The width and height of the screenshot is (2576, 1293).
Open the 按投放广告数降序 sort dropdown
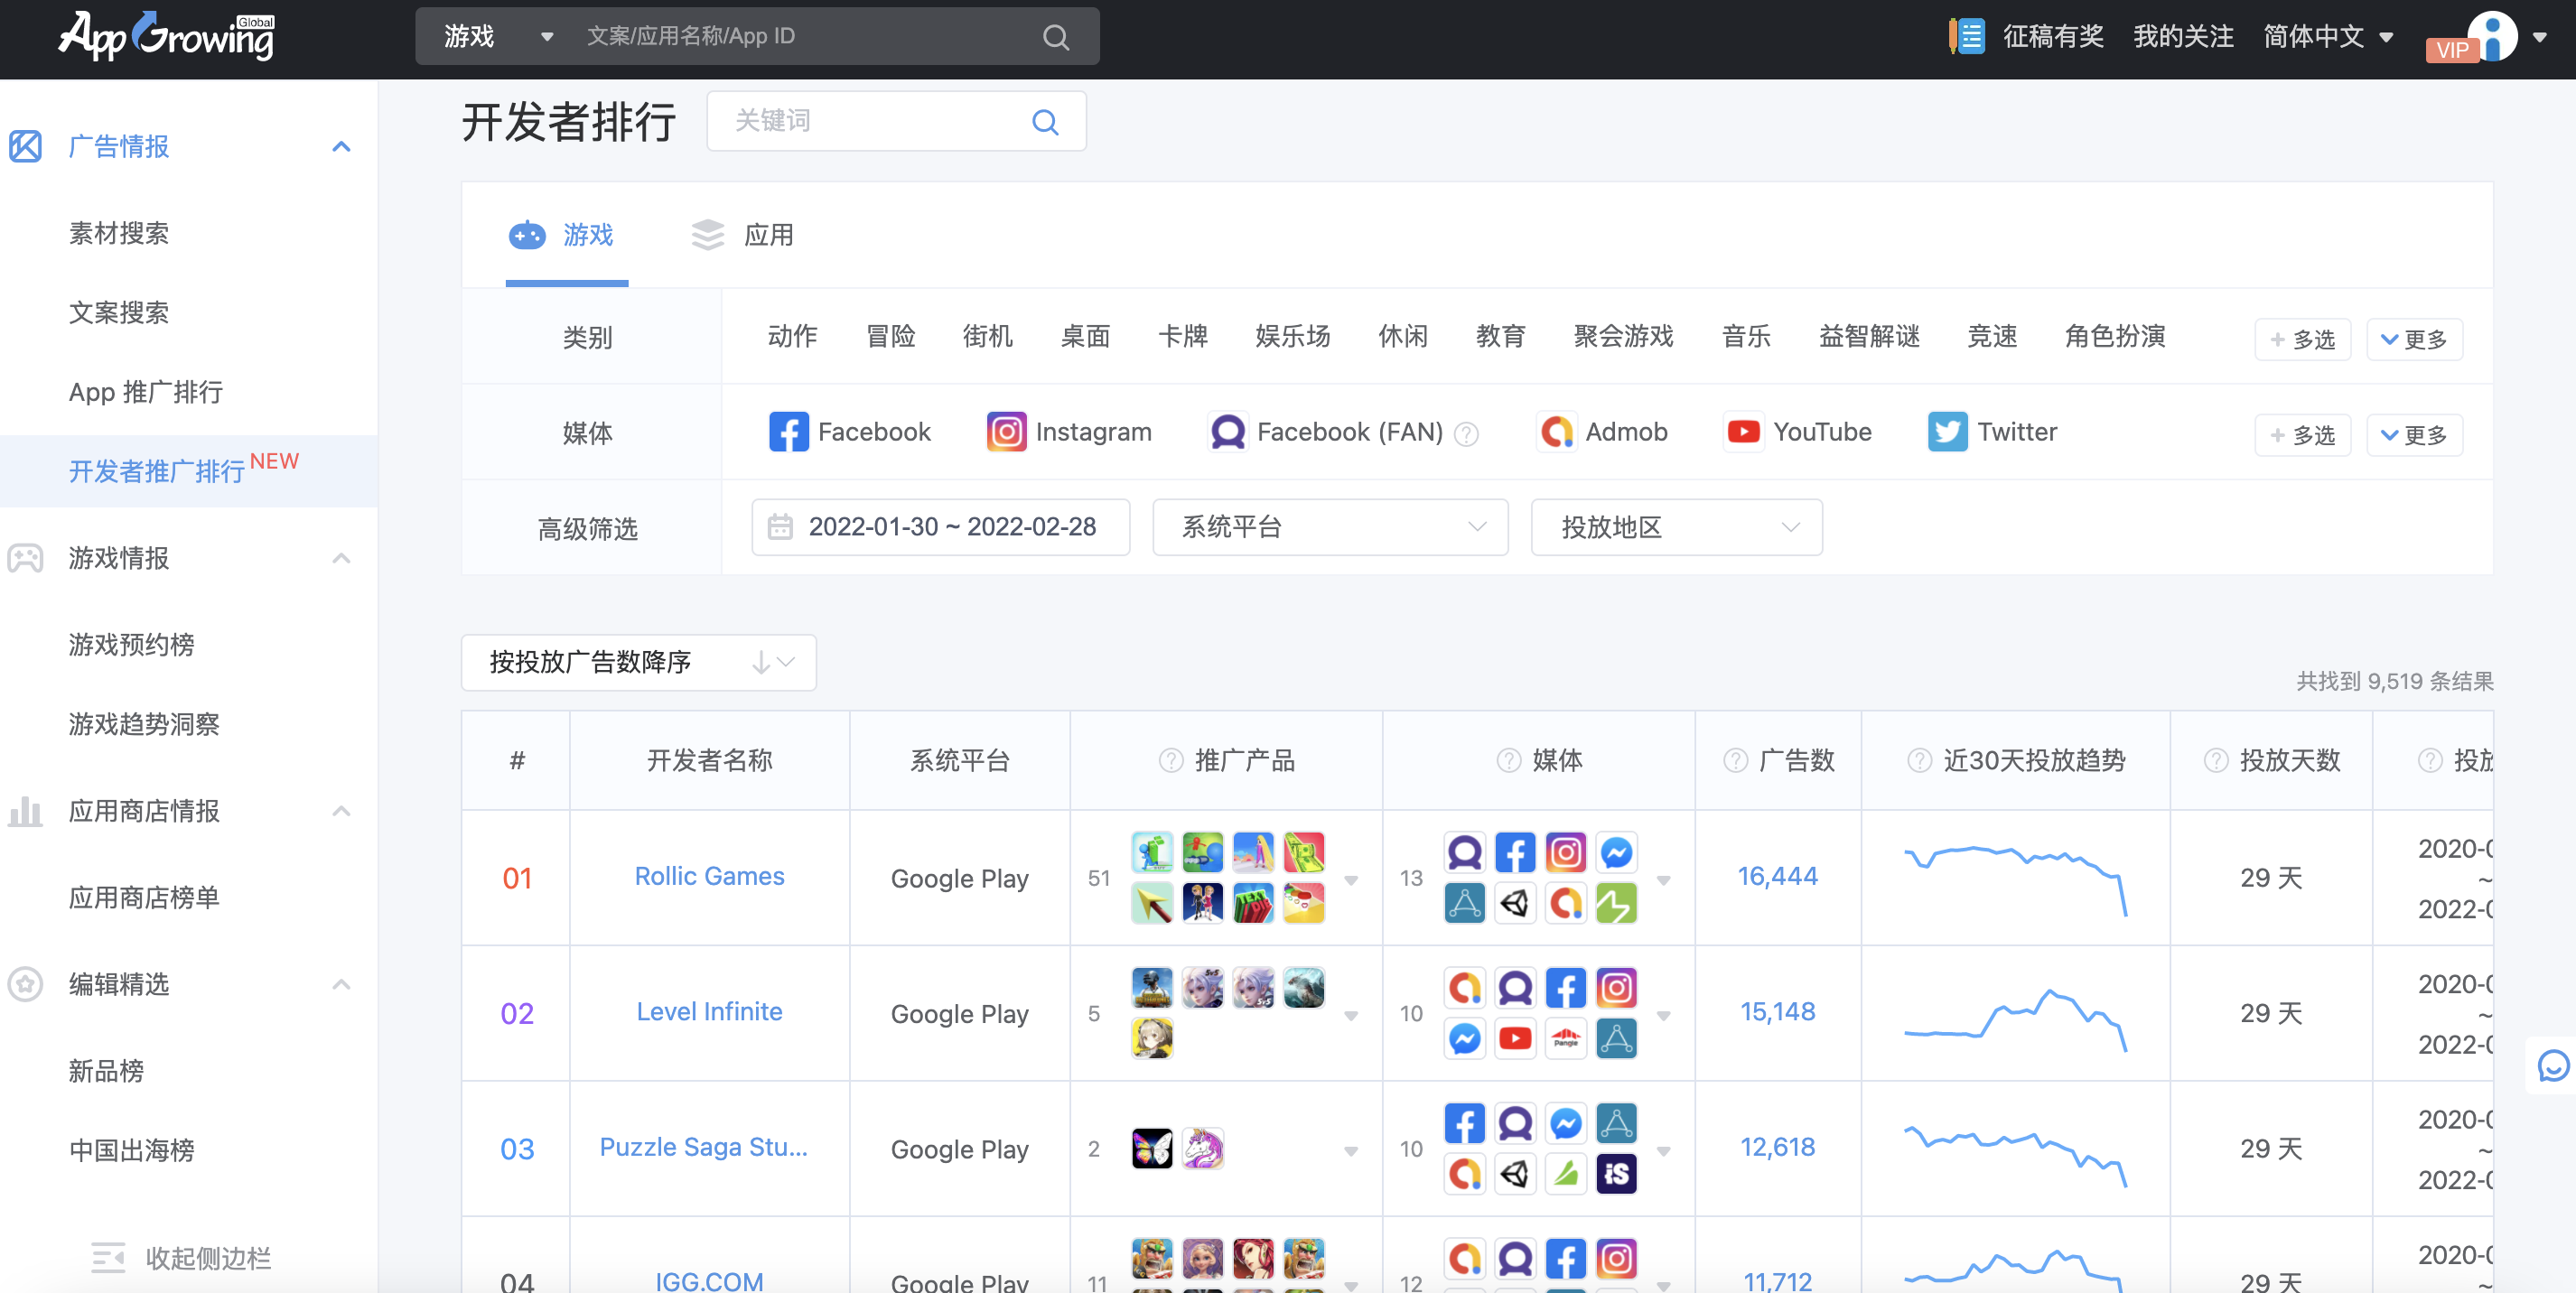(x=638, y=662)
